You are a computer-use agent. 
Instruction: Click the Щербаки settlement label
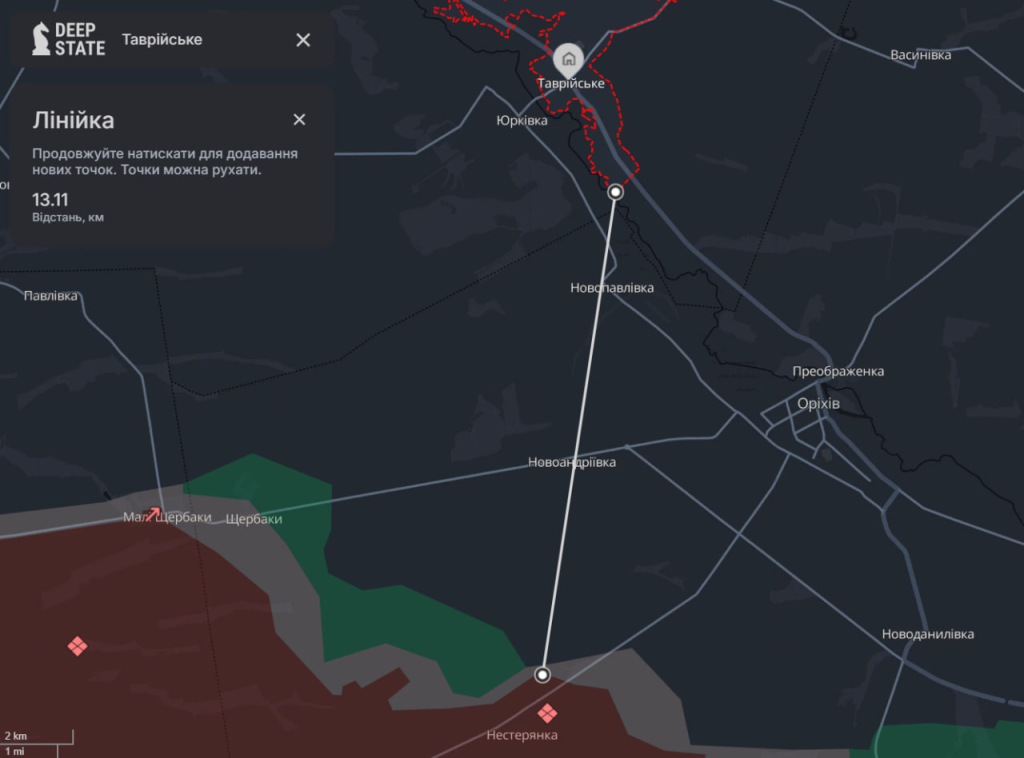(254, 519)
